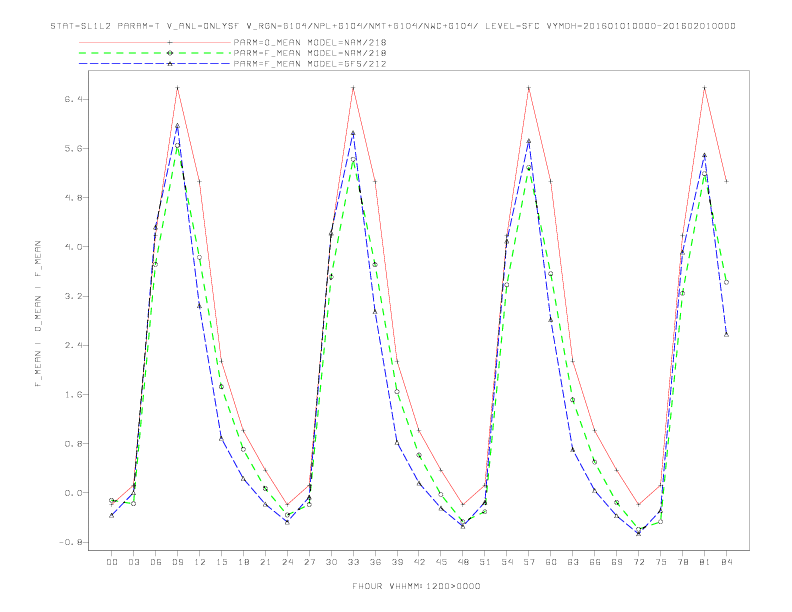Click the x-axis tick label 81
This screenshot has width=792, height=612.
(705, 562)
